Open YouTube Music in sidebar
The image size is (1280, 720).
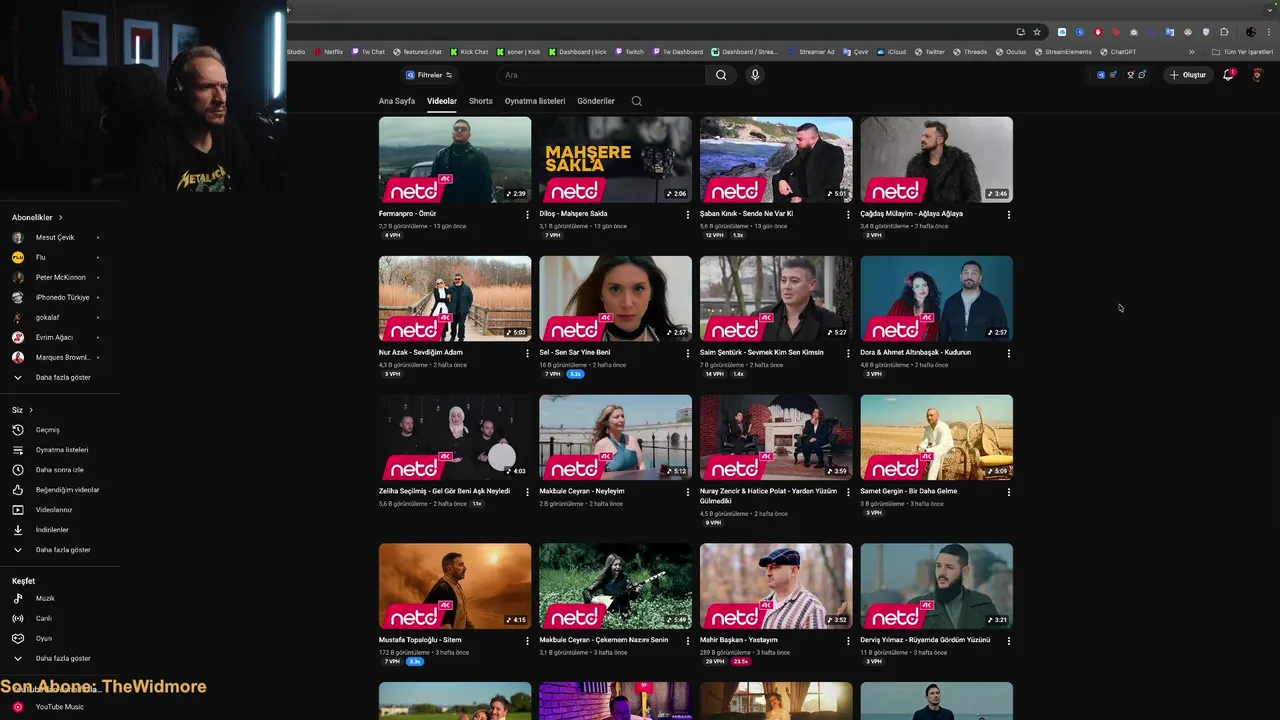(x=59, y=707)
